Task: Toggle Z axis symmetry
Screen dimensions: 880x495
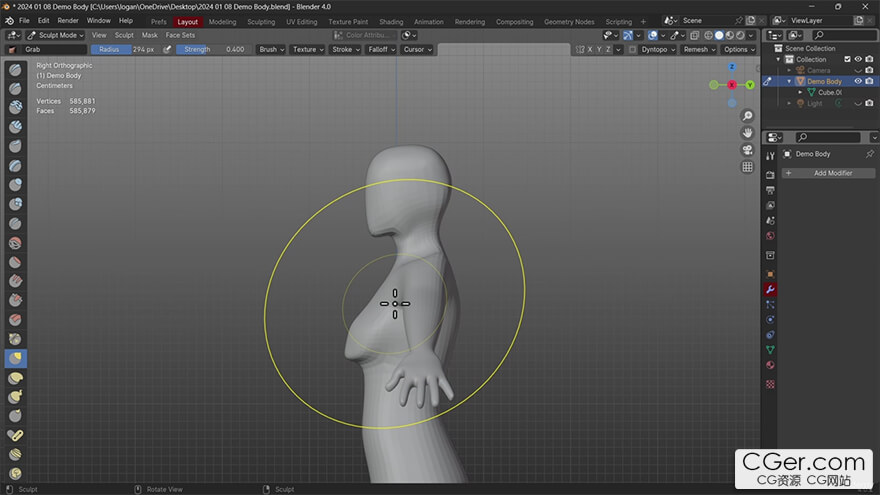Action: click(608, 49)
